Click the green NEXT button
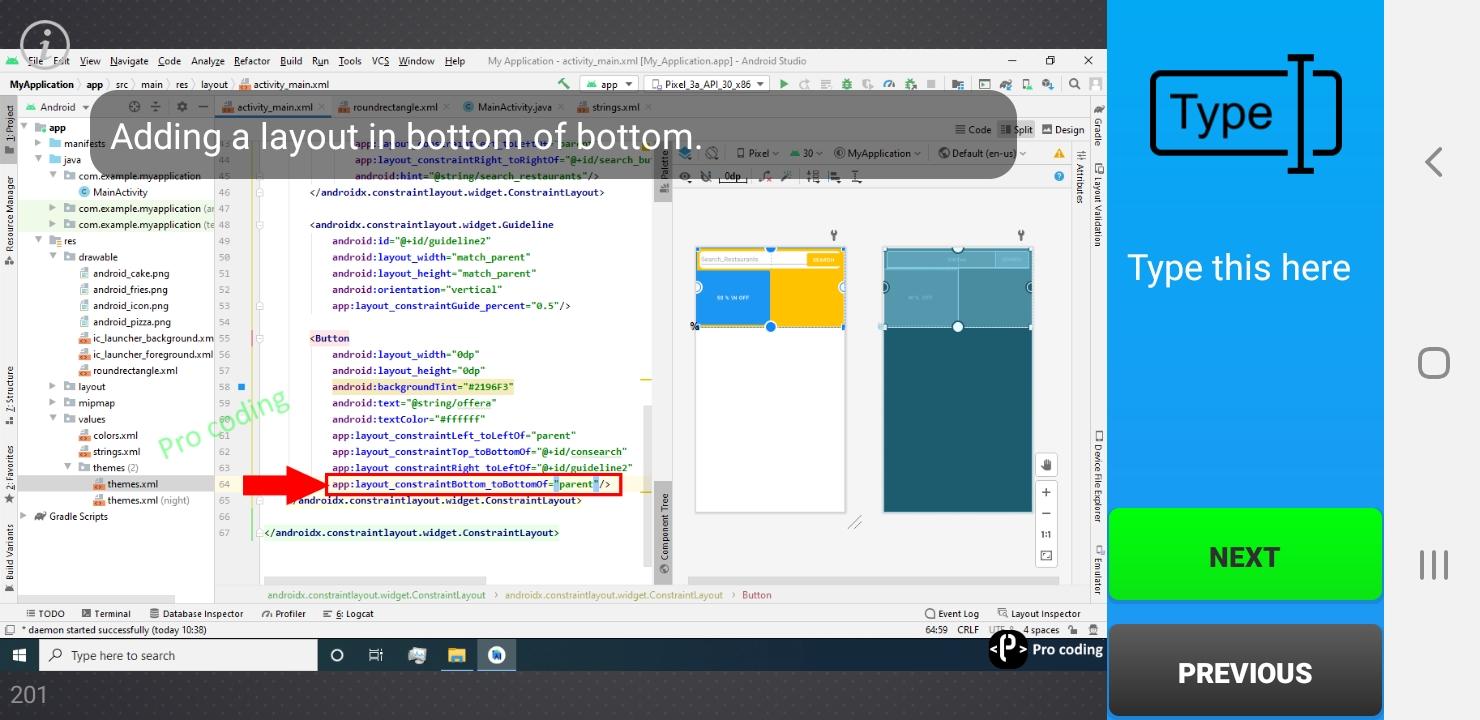This screenshot has height=720, width=1480. pyautogui.click(x=1245, y=556)
